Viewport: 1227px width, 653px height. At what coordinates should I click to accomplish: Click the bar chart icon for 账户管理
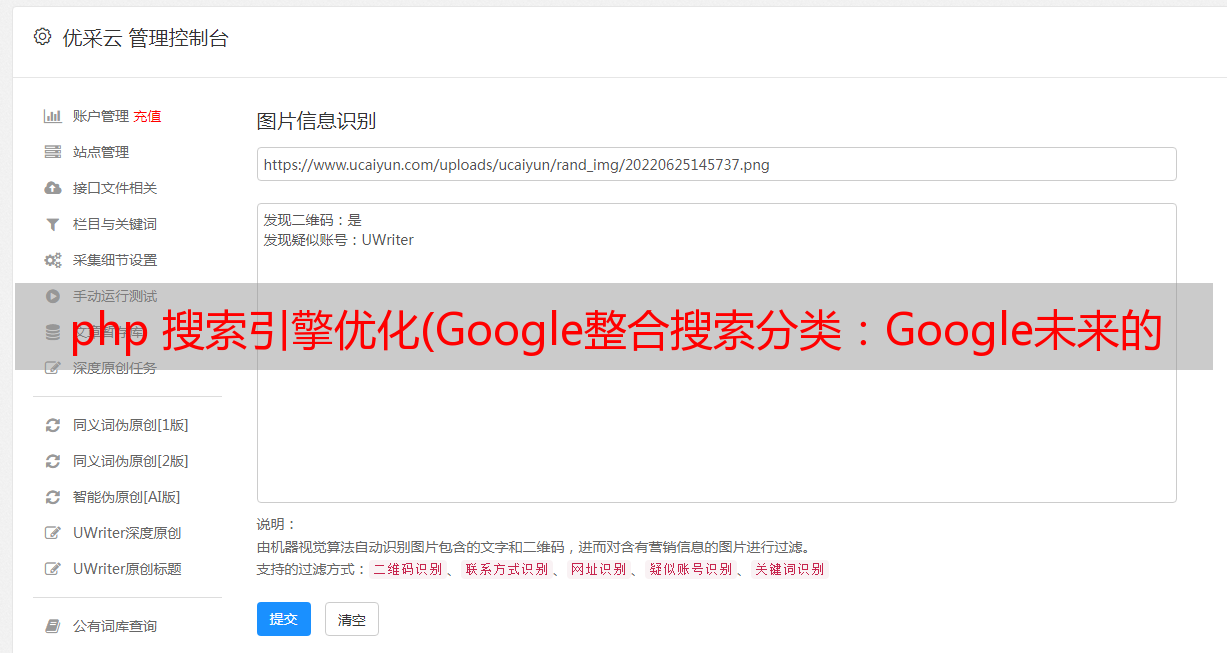[53, 116]
